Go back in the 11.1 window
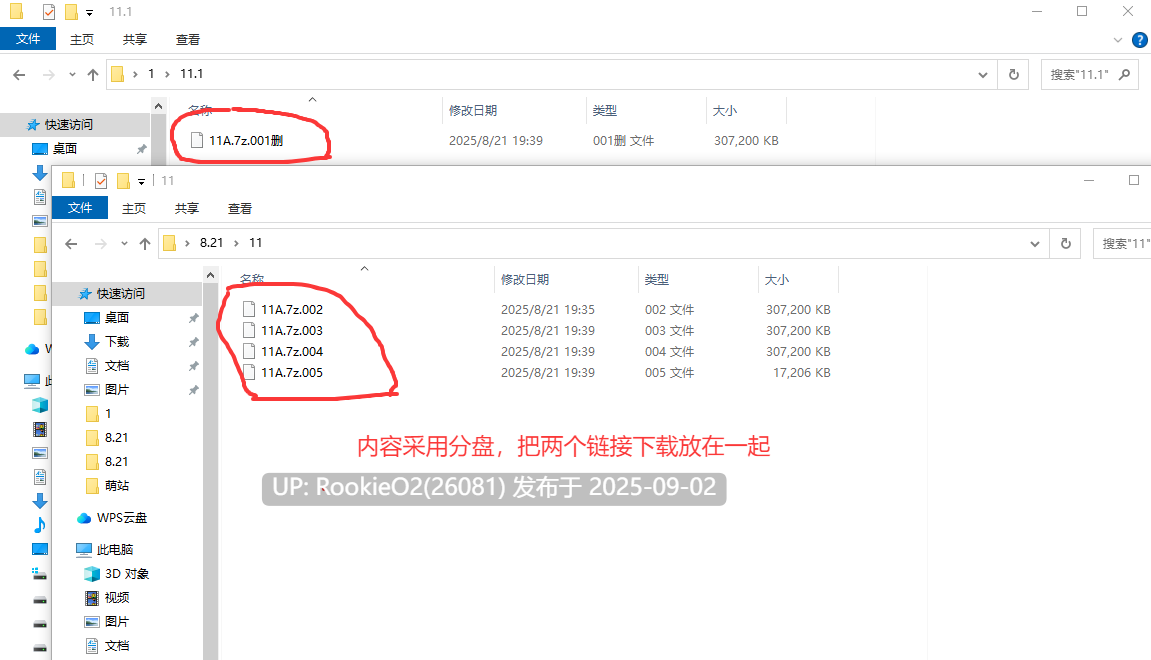 (19, 74)
